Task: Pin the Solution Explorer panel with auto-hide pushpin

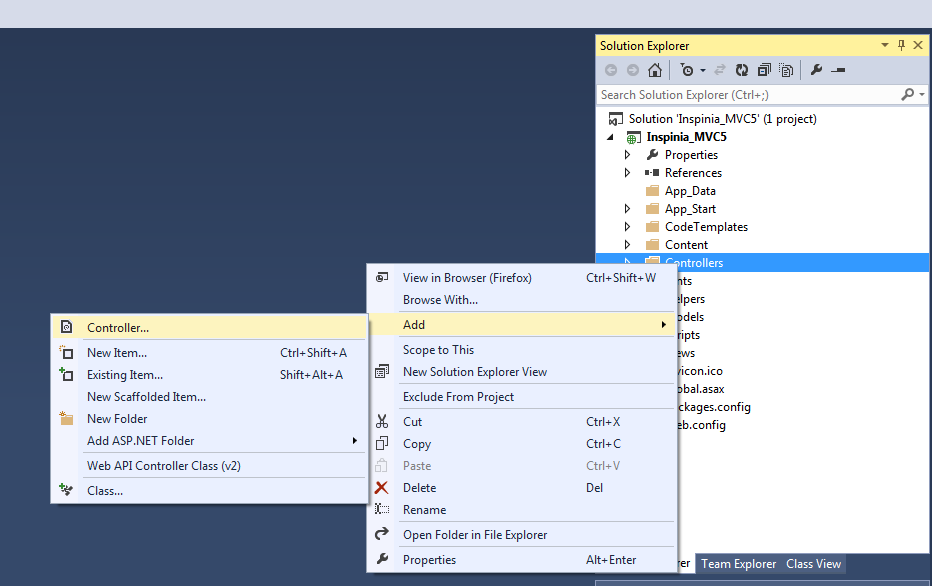Action: pyautogui.click(x=901, y=45)
